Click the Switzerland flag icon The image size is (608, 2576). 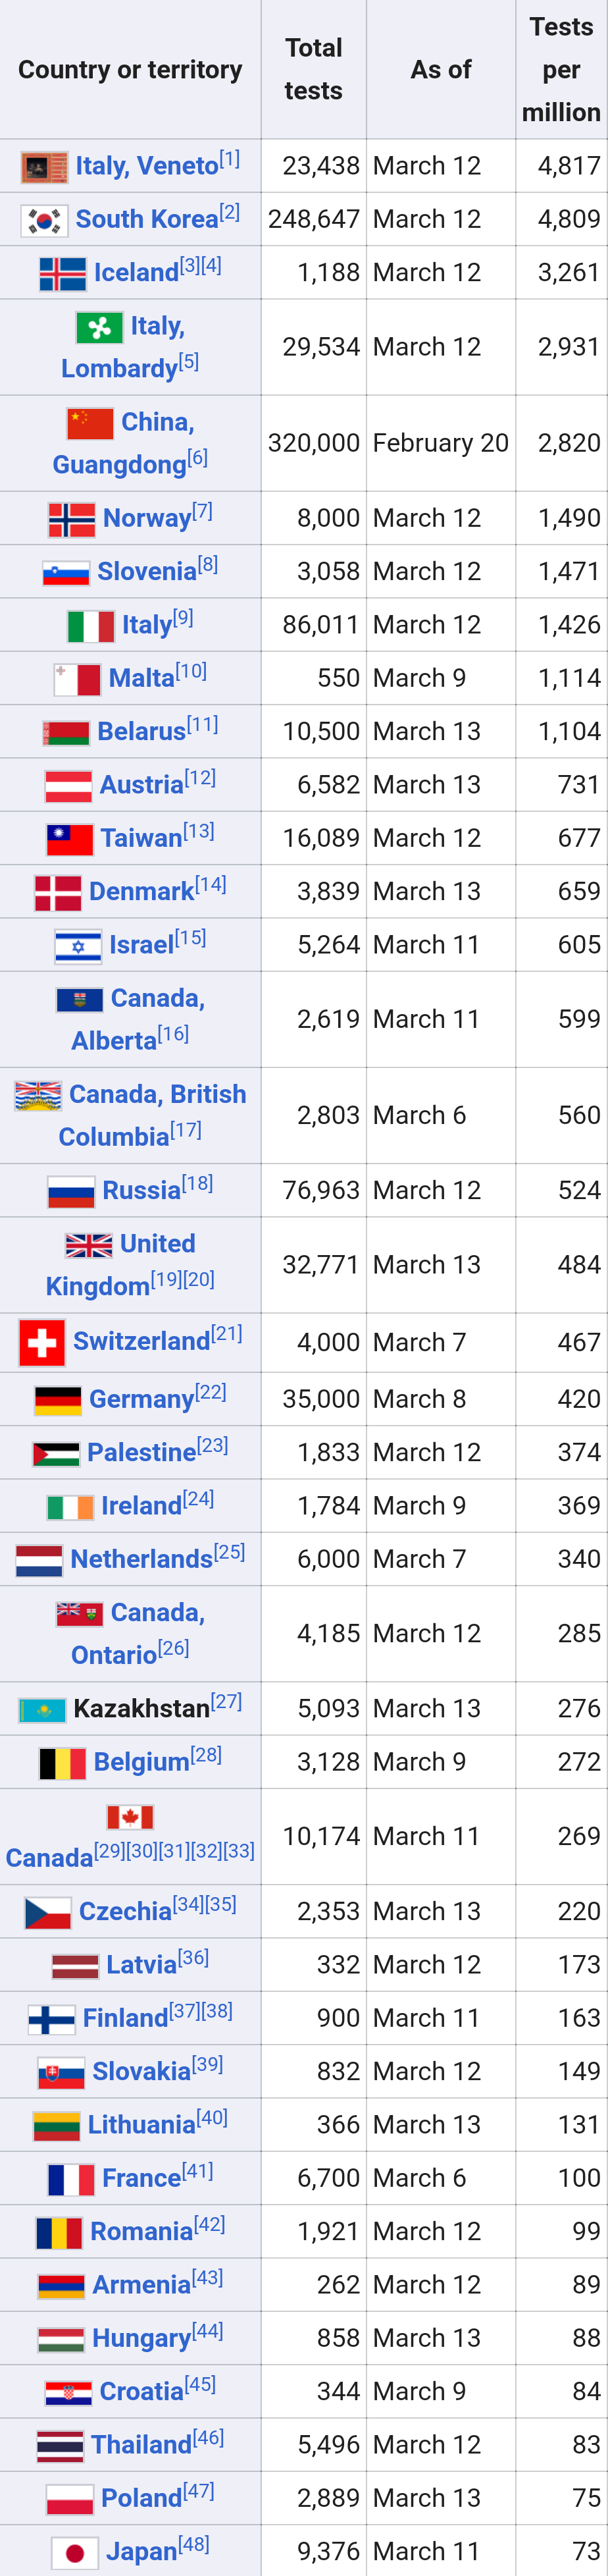pos(42,1342)
